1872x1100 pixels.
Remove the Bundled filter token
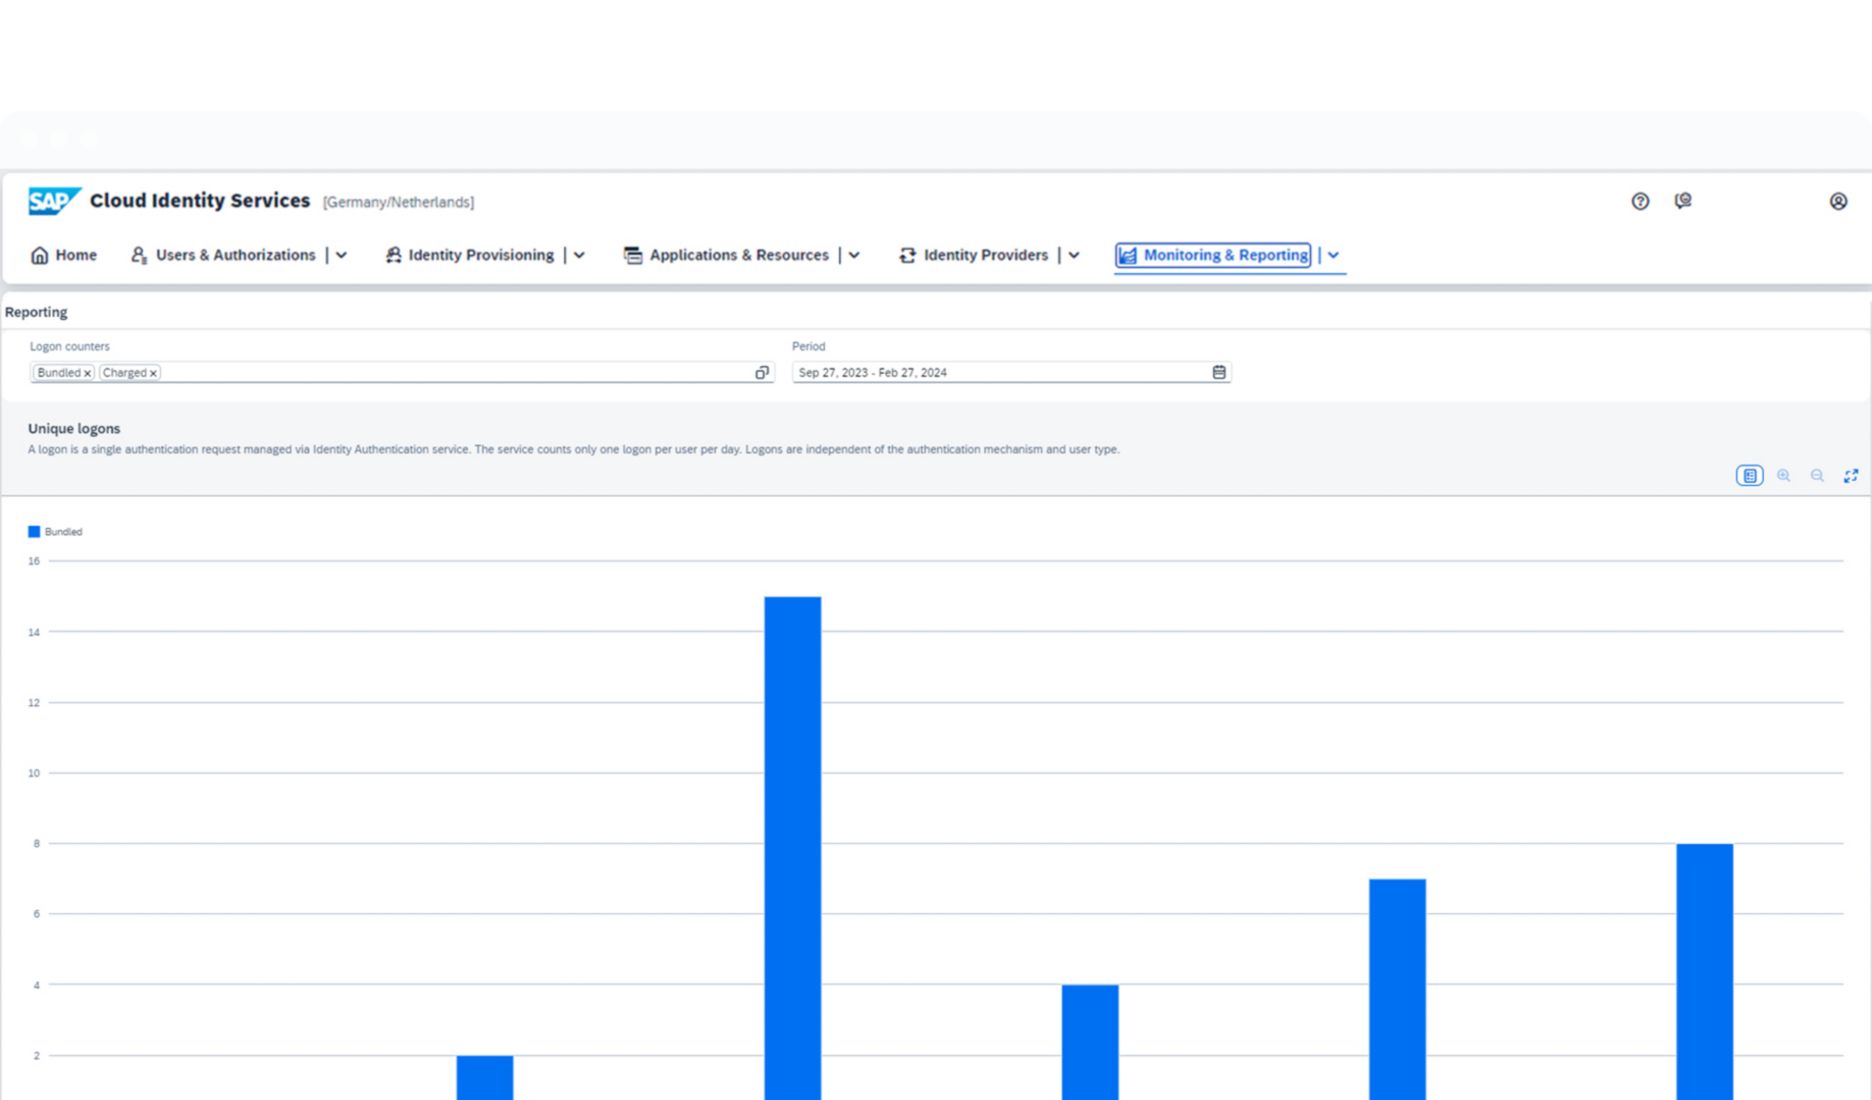click(87, 372)
